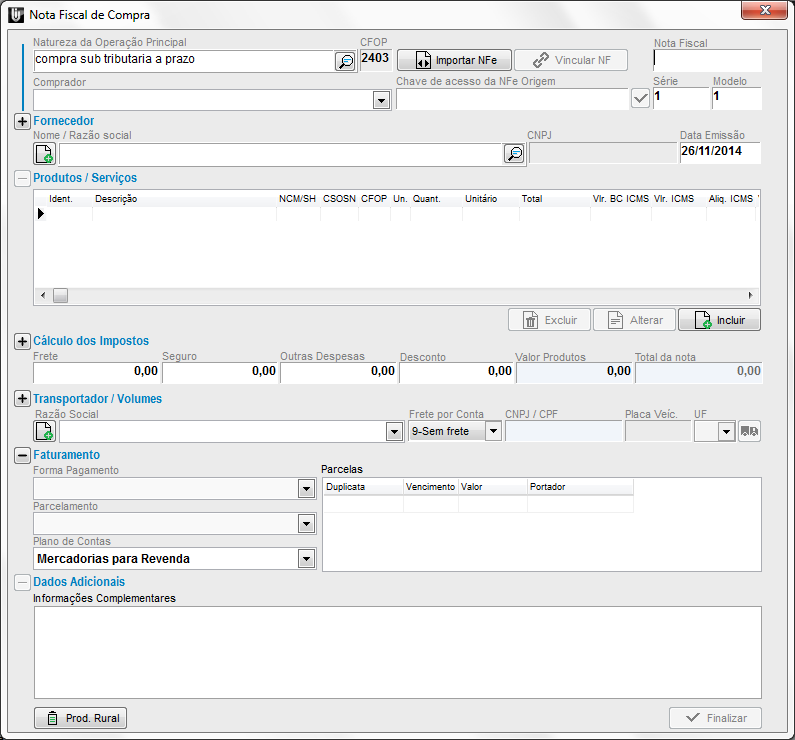795x740 pixels.
Task: Collapse the Faturamento section
Action: coord(22,455)
